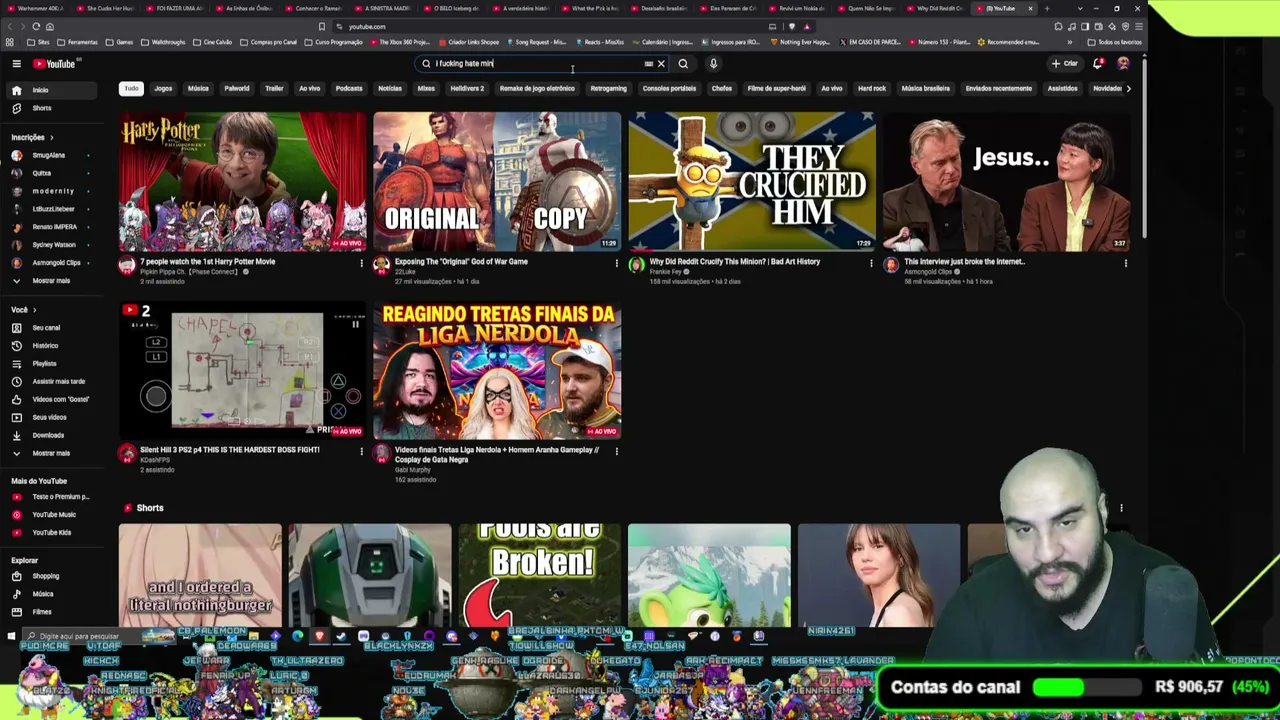Open Sydney Watson subscription channel

50,245
